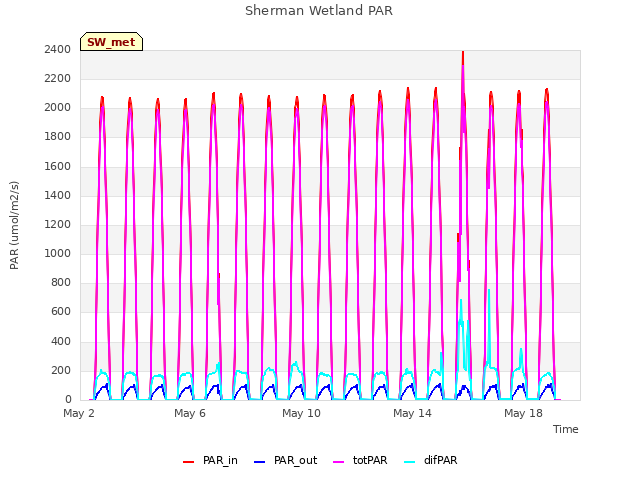Click the 1400 y-axis tick label
640x480 pixels.
pos(58,195)
